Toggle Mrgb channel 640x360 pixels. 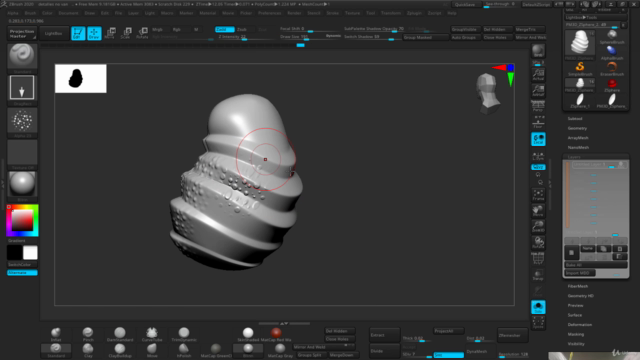pos(157,29)
